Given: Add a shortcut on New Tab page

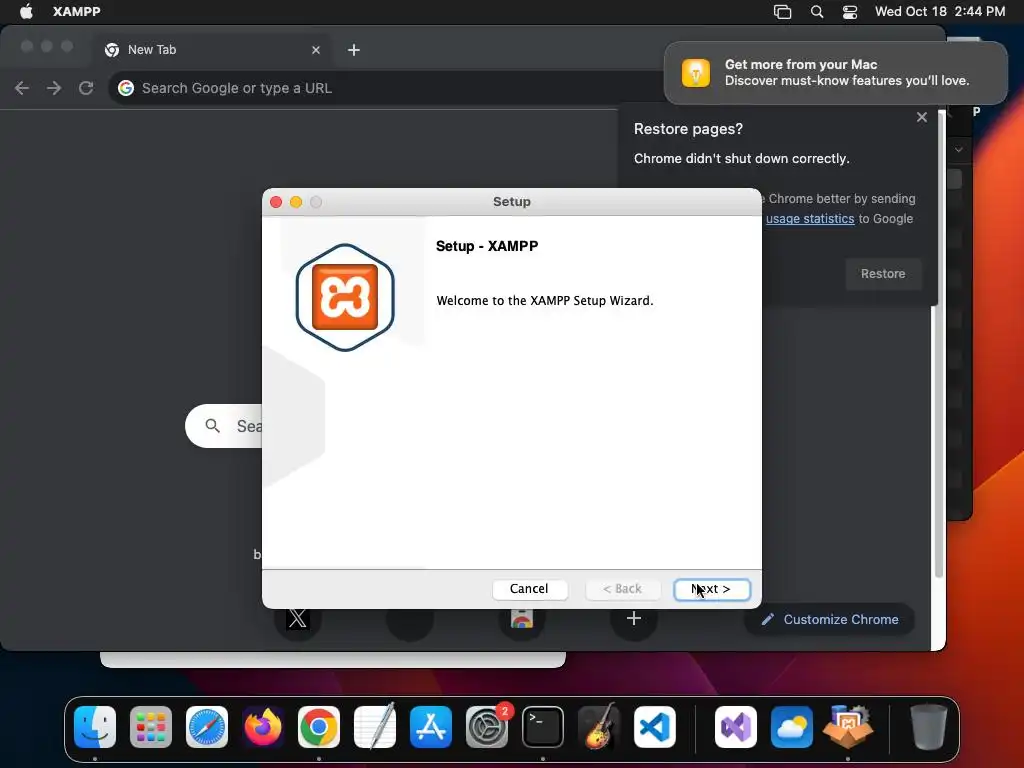Looking at the screenshot, I should pyautogui.click(x=633, y=618).
